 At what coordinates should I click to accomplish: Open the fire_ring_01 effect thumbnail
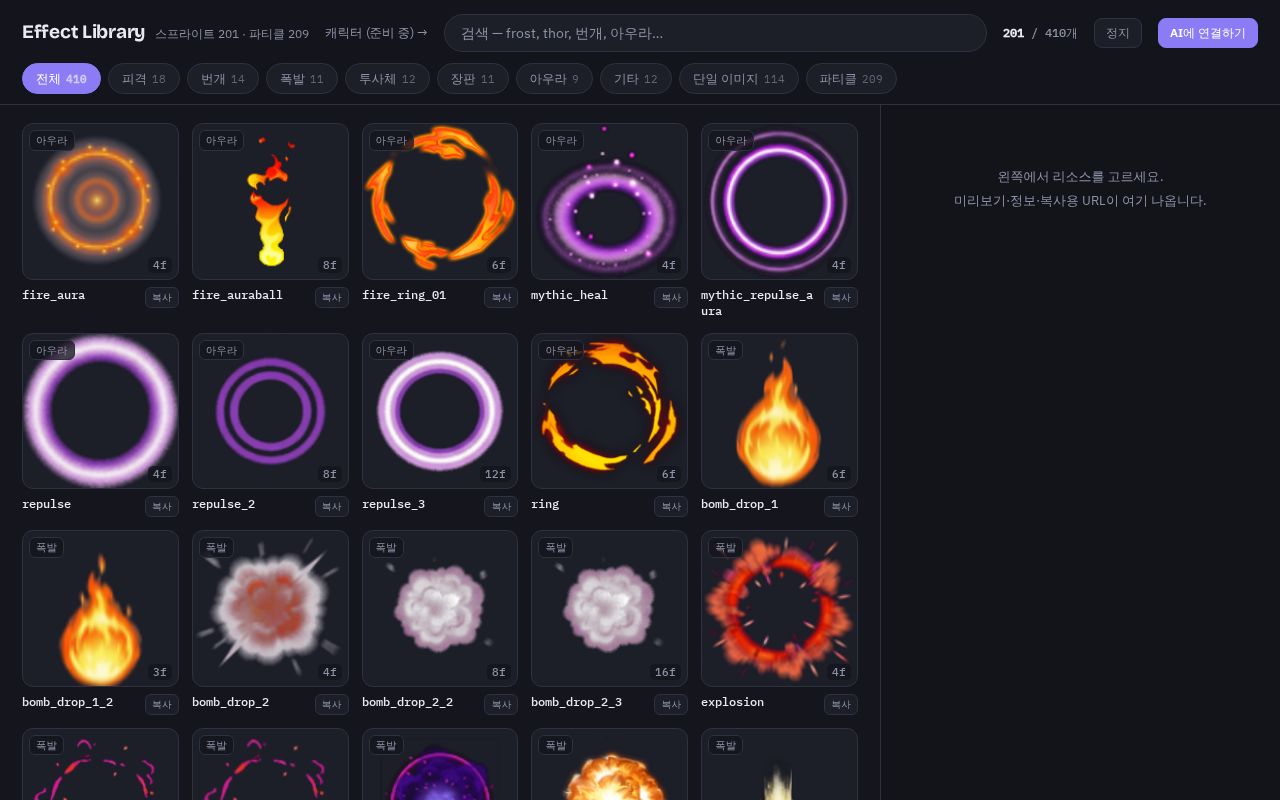[440, 201]
